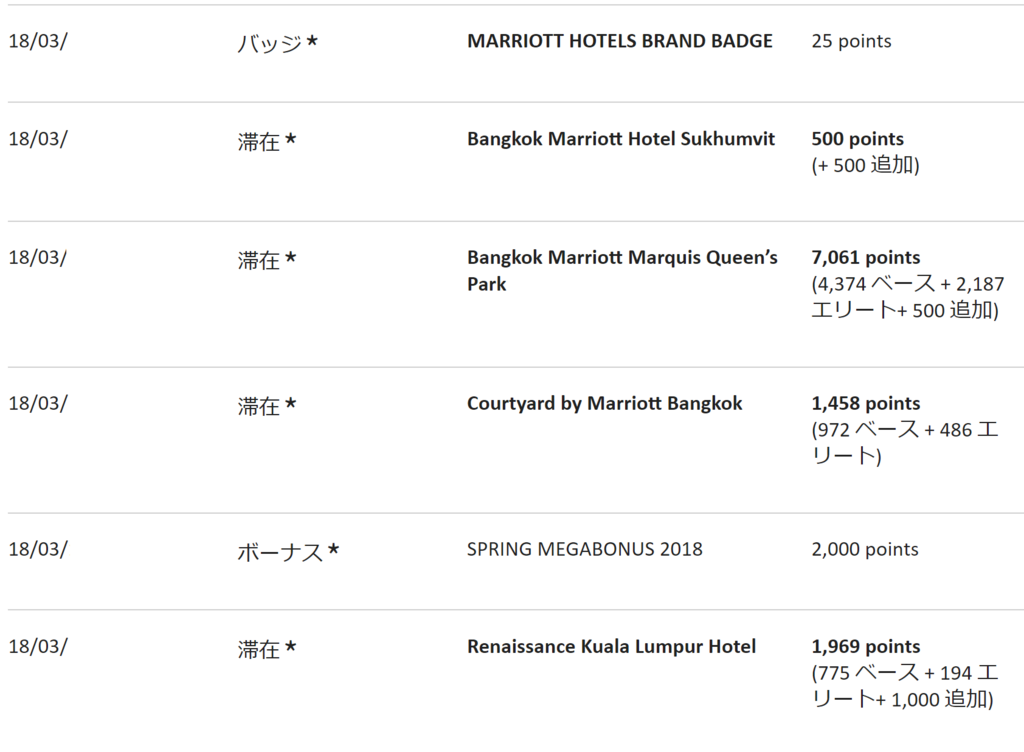Click the 7,061 points total

click(865, 258)
